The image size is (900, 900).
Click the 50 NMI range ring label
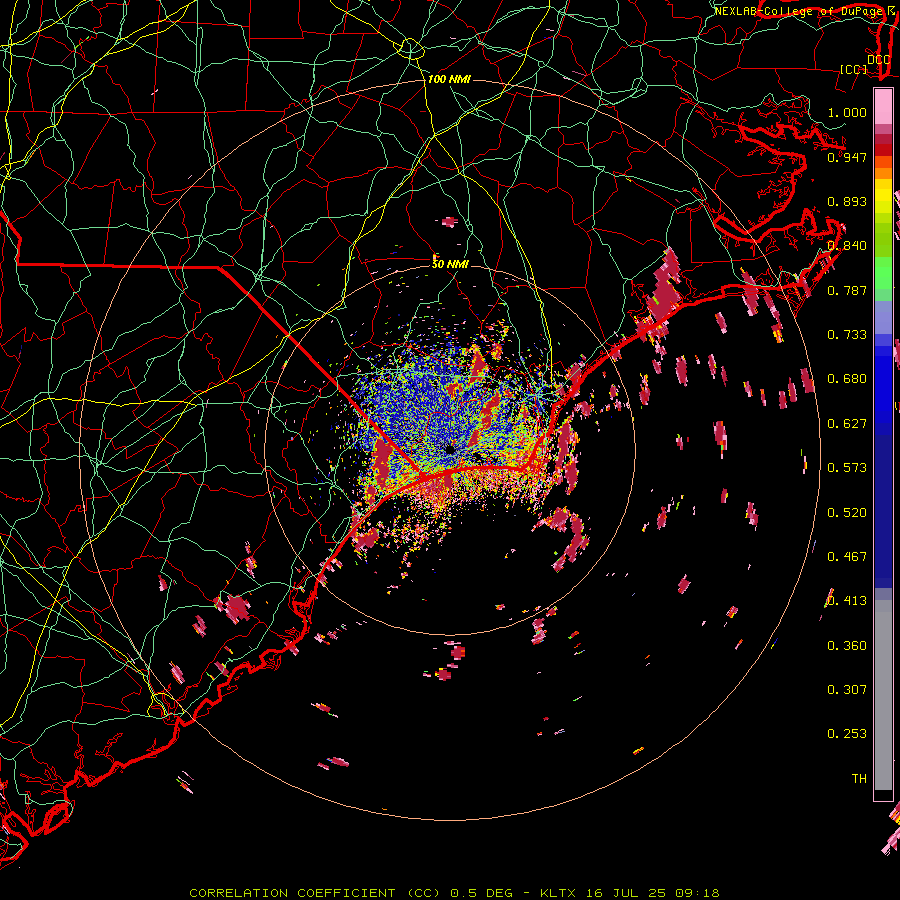pyautogui.click(x=450, y=264)
